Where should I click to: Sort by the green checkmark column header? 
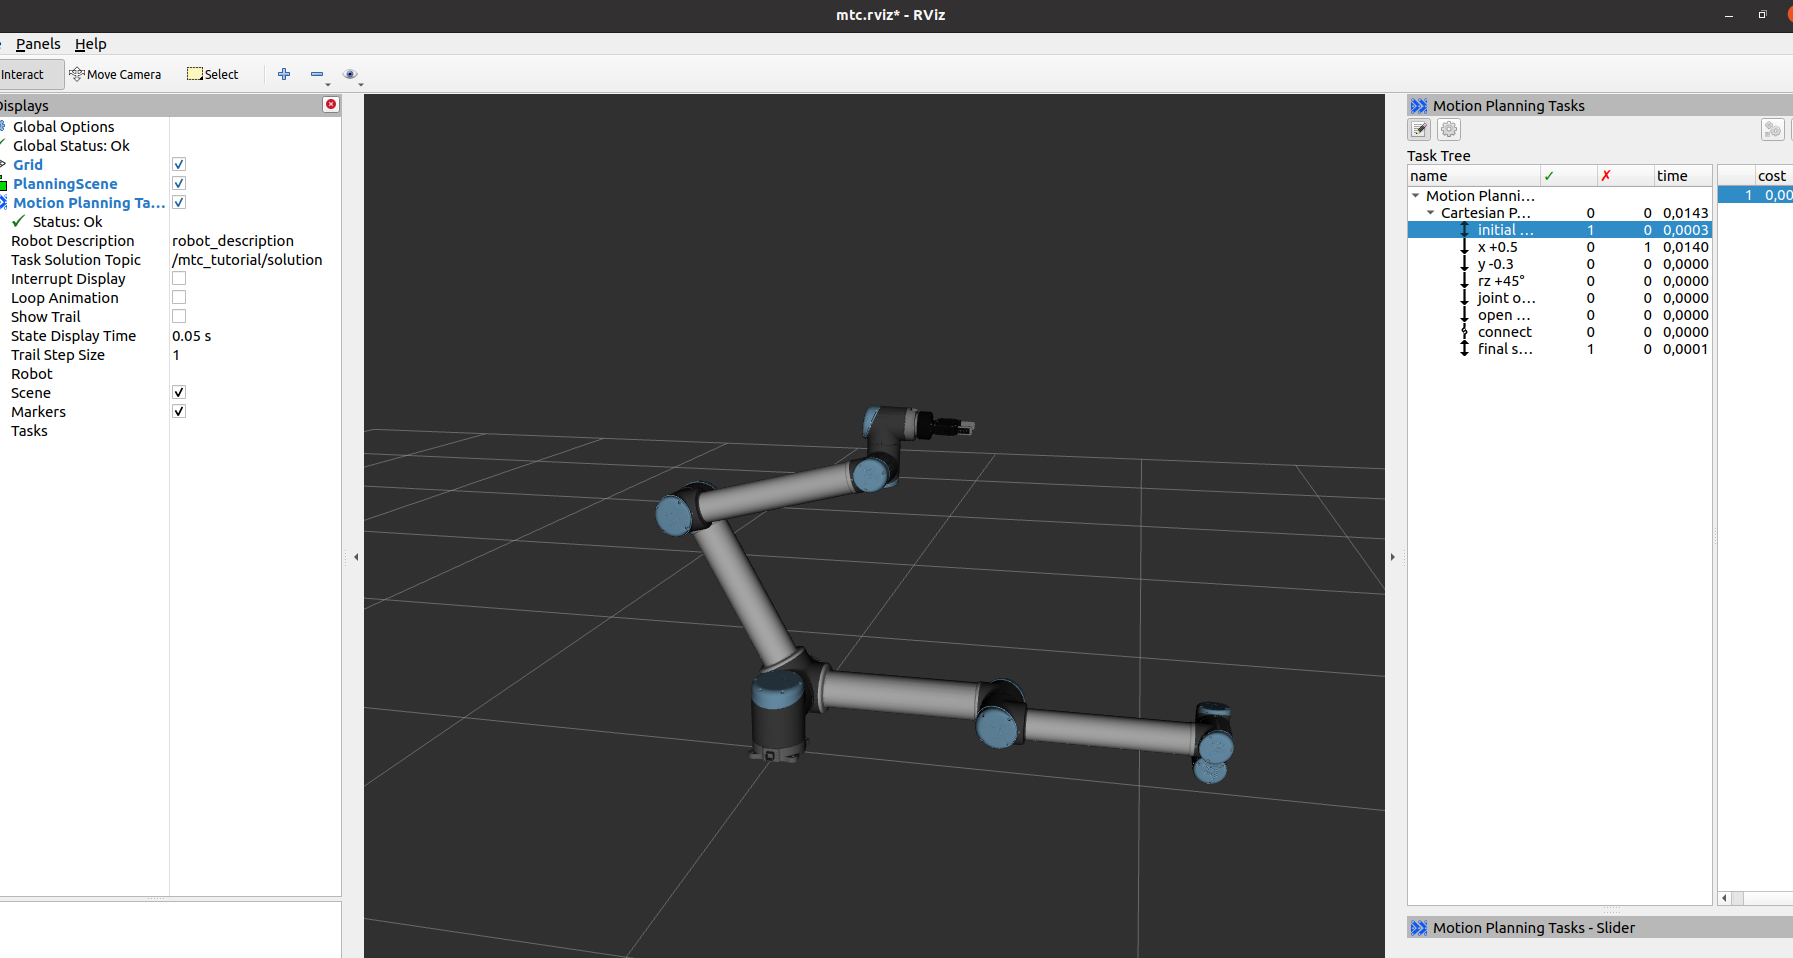[x=1568, y=176]
